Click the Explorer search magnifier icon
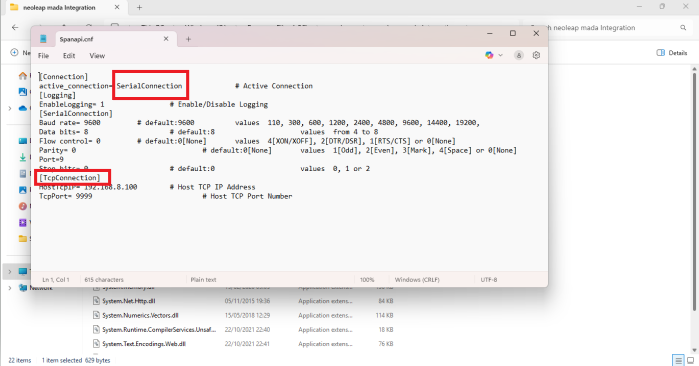This screenshot has width=699, height=366. pyautogui.click(x=683, y=28)
